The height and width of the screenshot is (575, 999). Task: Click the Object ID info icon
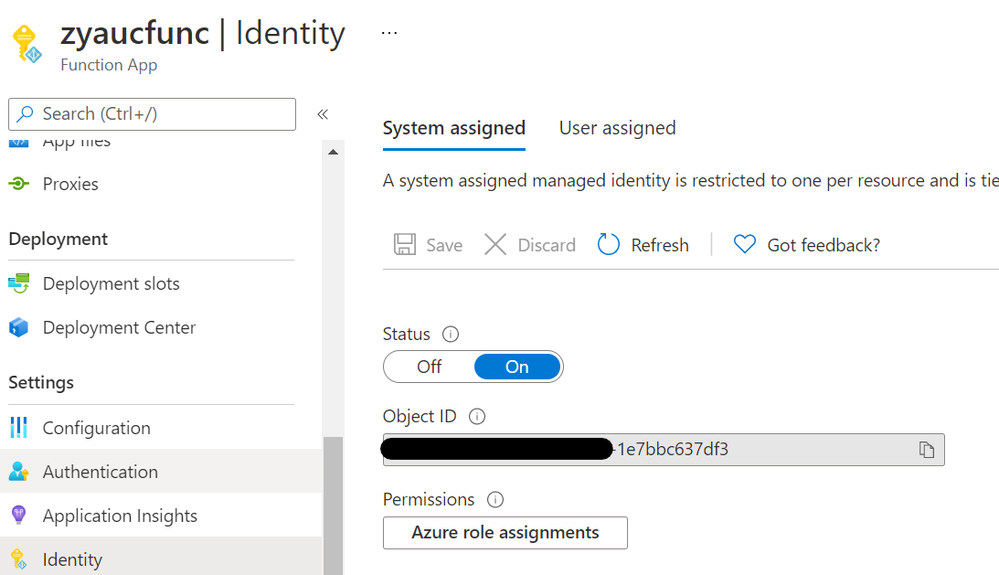tap(477, 416)
